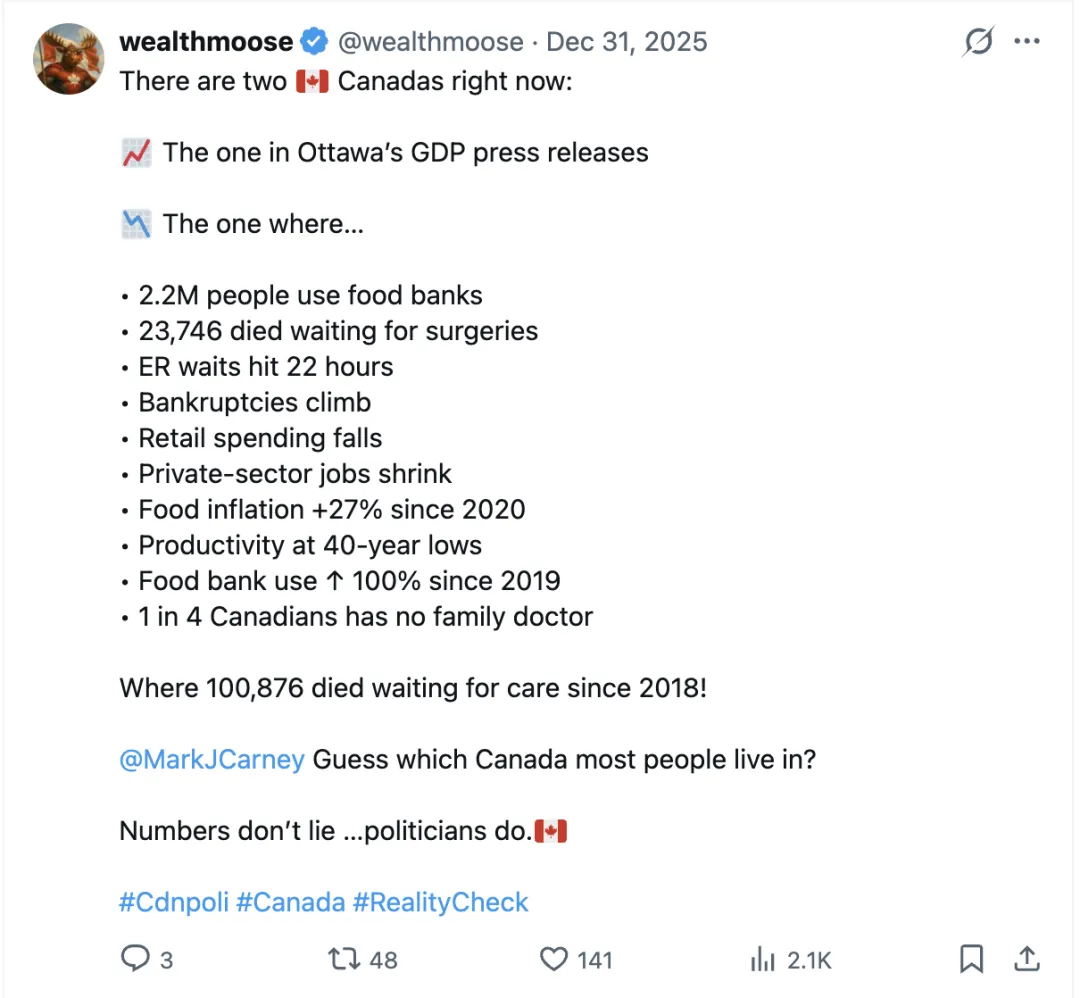Click the Dec 31, 2025 timestamp
This screenshot has height=998, width=1080.
tap(627, 42)
